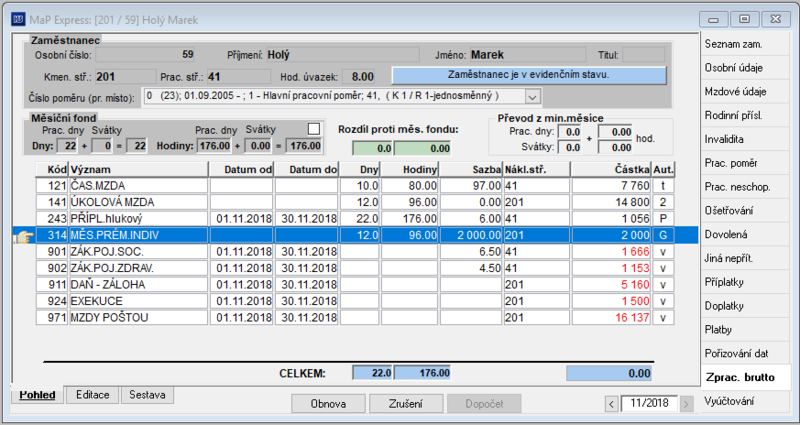The height and width of the screenshot is (425, 800).
Task: Click the Zrušení button
Action: pyautogui.click(x=406, y=404)
